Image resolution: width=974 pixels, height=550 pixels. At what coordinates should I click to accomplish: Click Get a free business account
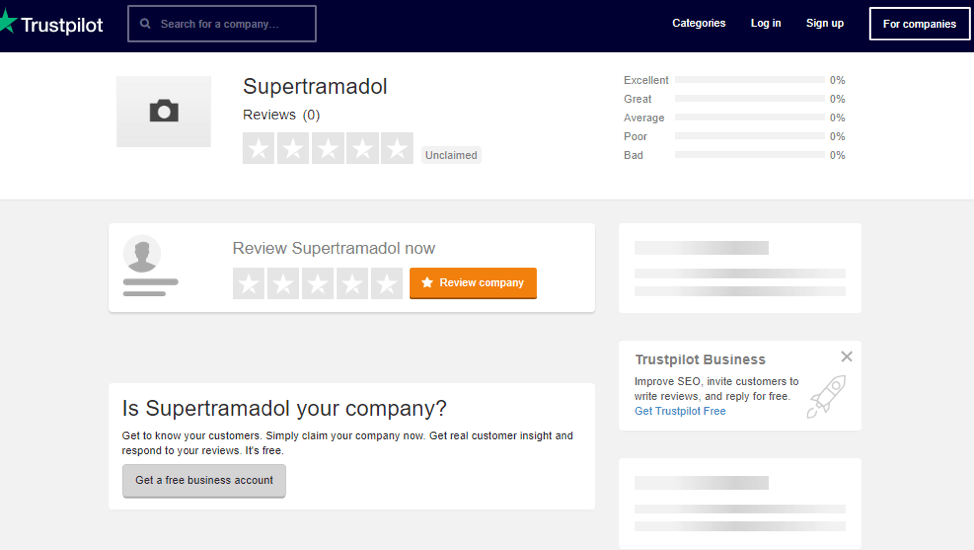[x=204, y=480]
